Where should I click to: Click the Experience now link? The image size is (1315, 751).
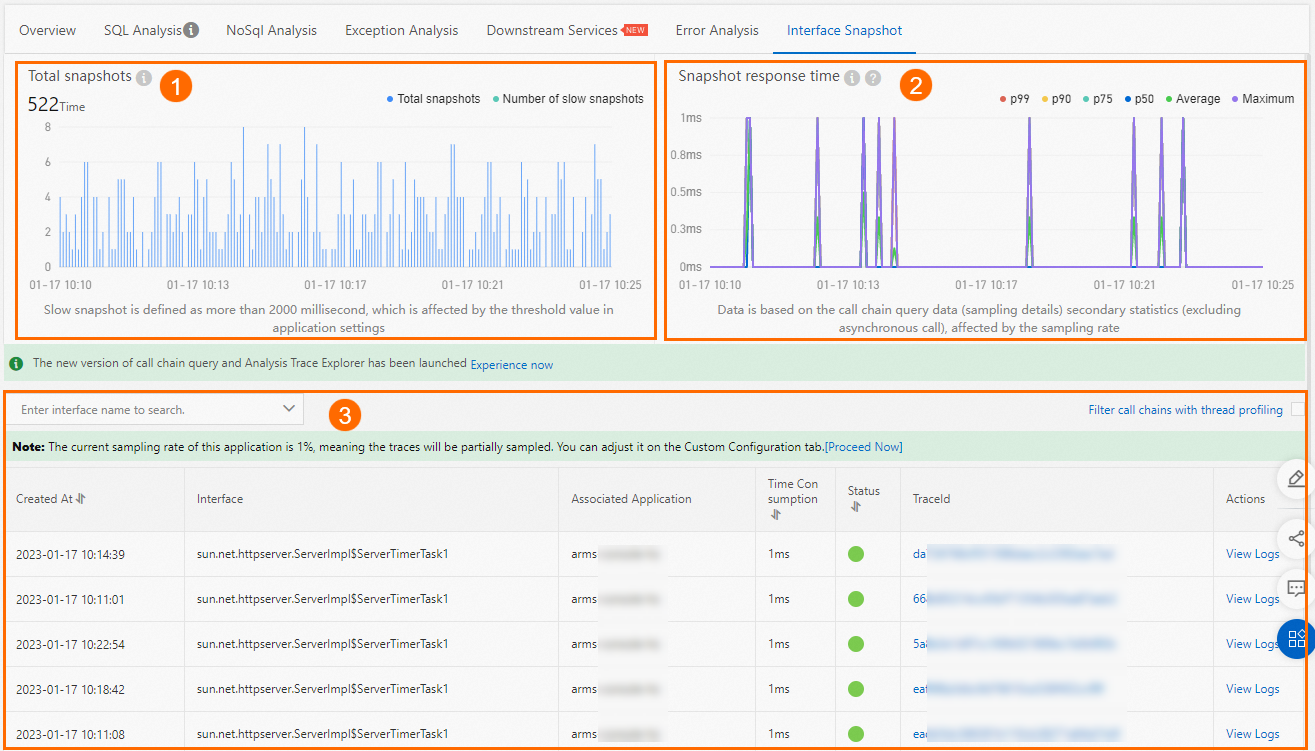[511, 365]
